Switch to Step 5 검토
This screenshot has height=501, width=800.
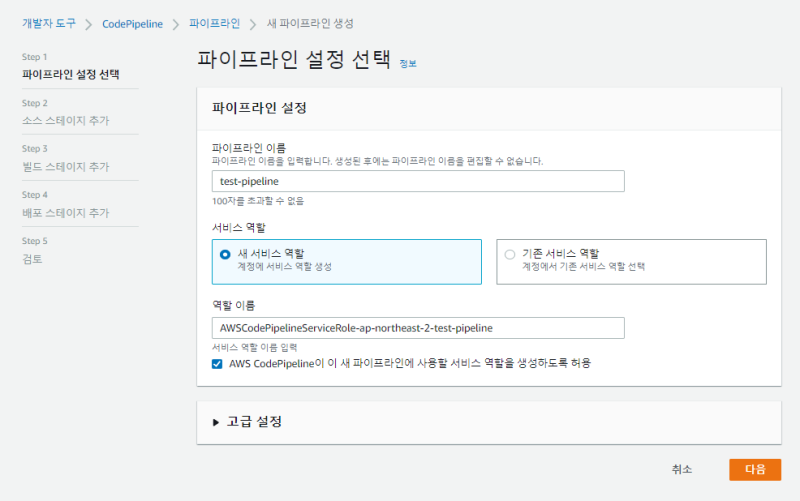[33, 258]
